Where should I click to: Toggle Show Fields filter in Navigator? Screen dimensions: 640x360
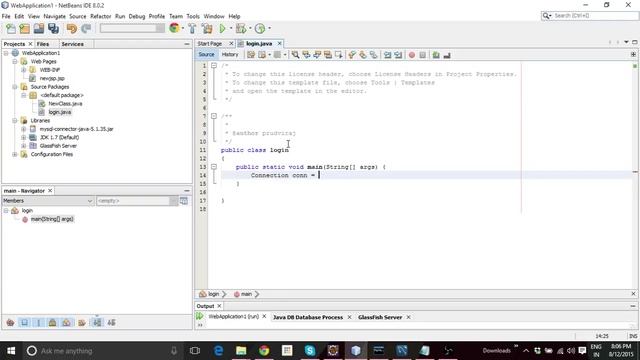(x=24, y=322)
